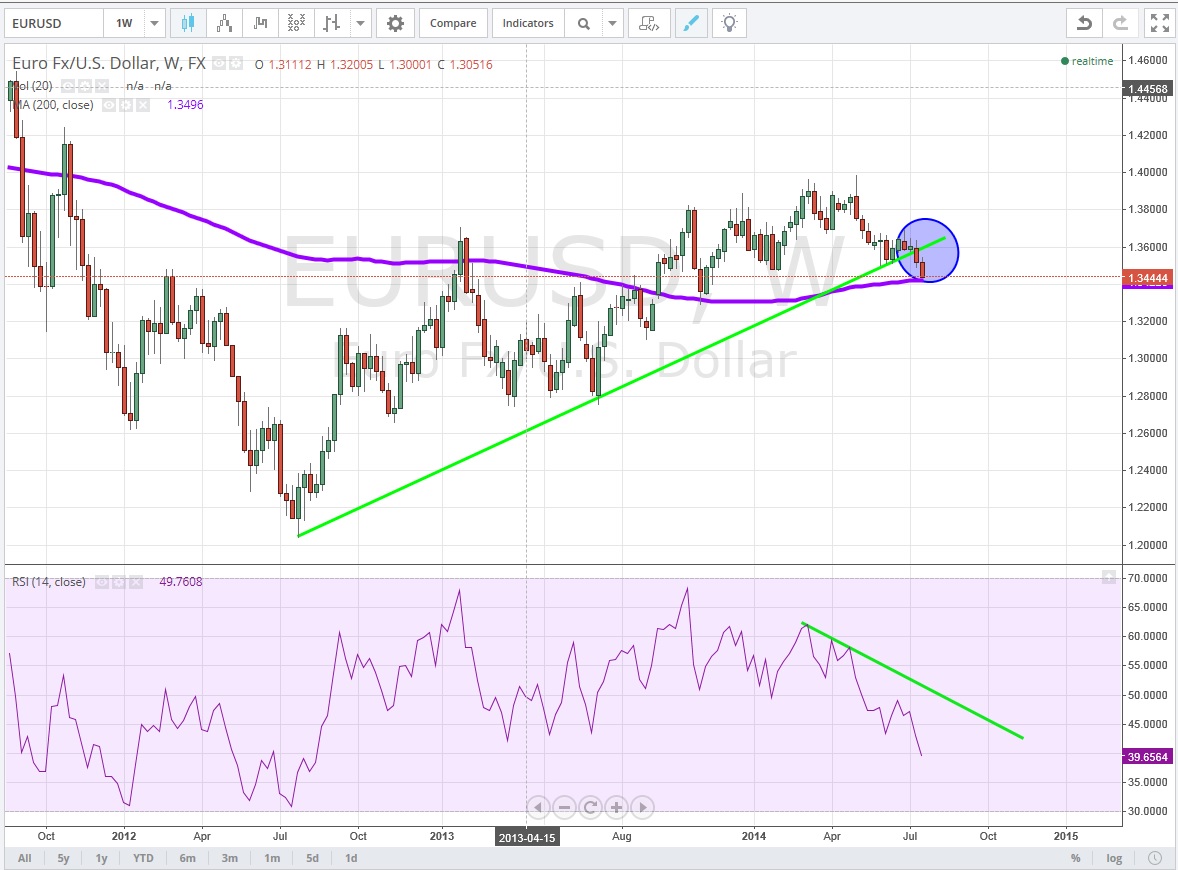Viewport: 1178px width, 870px height.
Task: Select the 6m date range
Action: [x=187, y=858]
